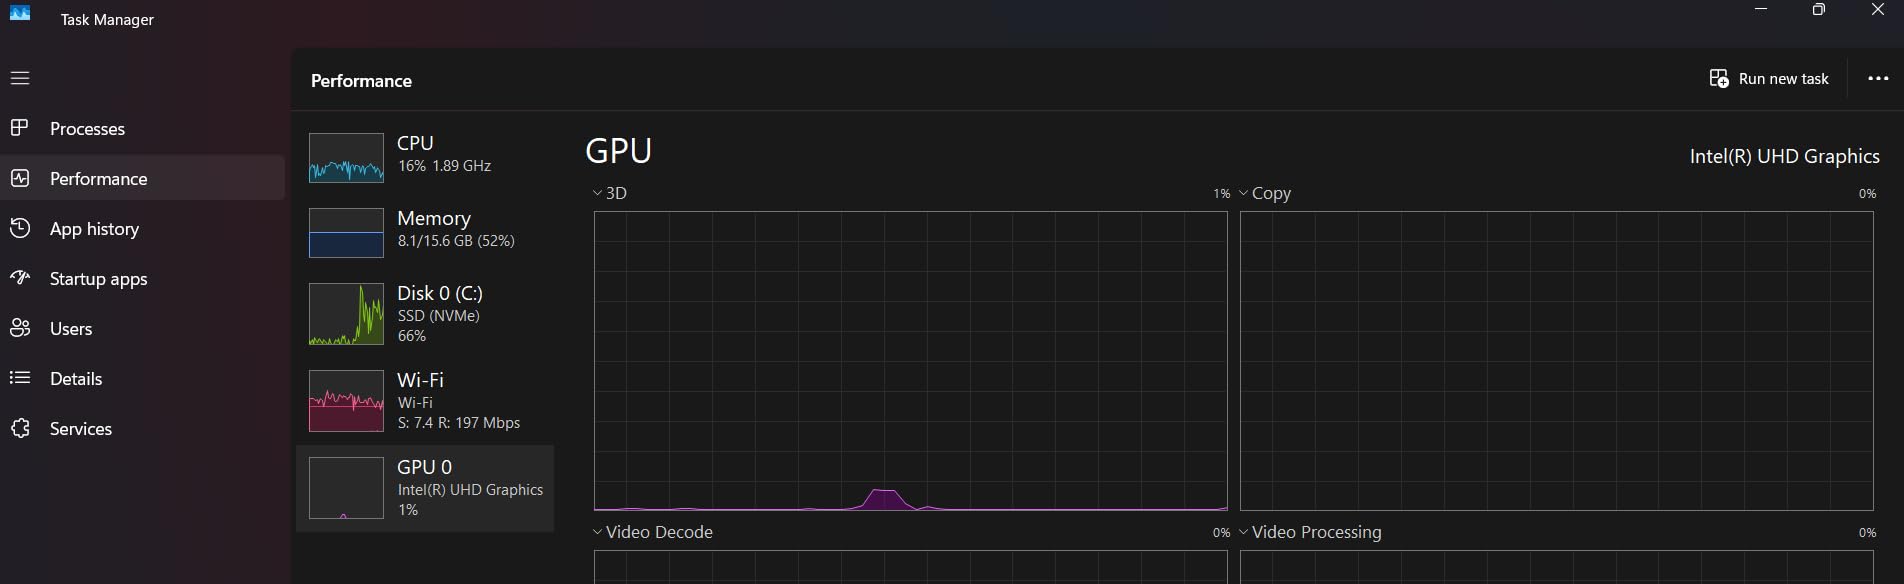The height and width of the screenshot is (584, 1904).
Task: Select the Wi-Fi mini graph thumbnail
Action: pyautogui.click(x=346, y=401)
